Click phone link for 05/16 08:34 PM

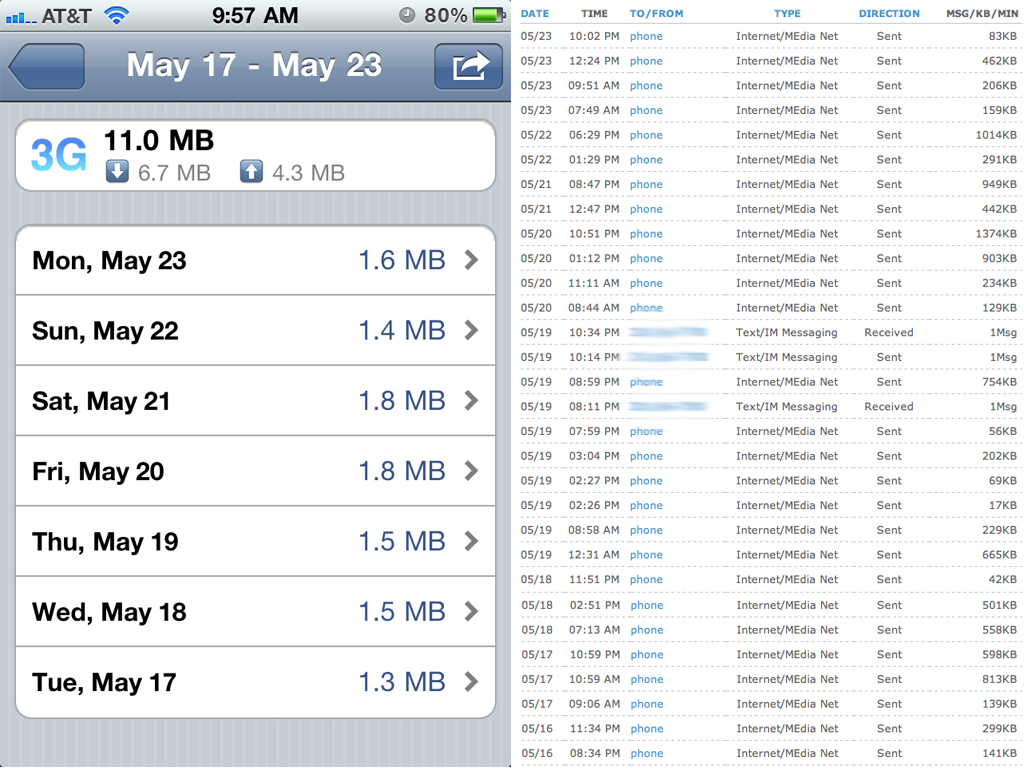click(646, 753)
